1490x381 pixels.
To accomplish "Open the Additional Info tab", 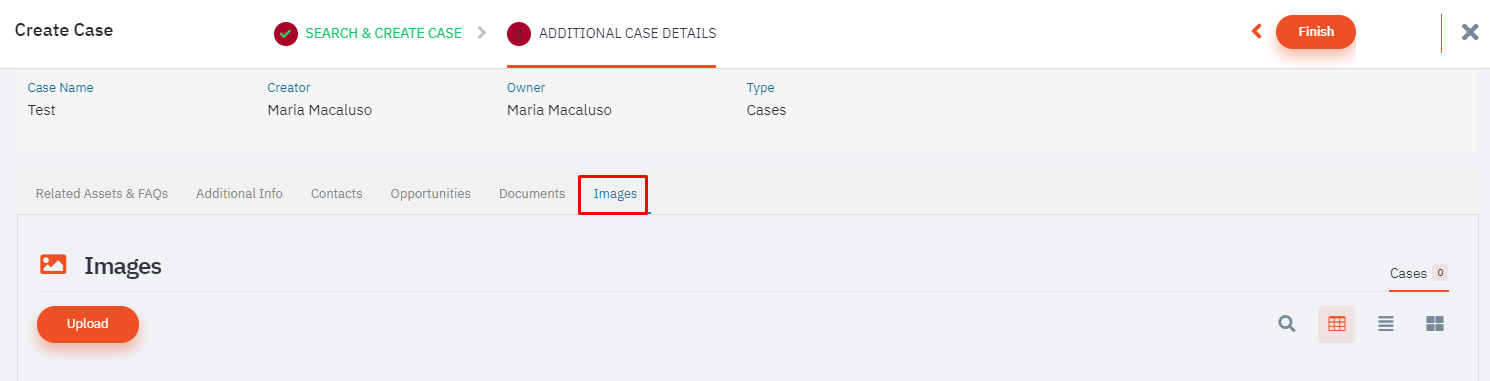I will 239,194.
